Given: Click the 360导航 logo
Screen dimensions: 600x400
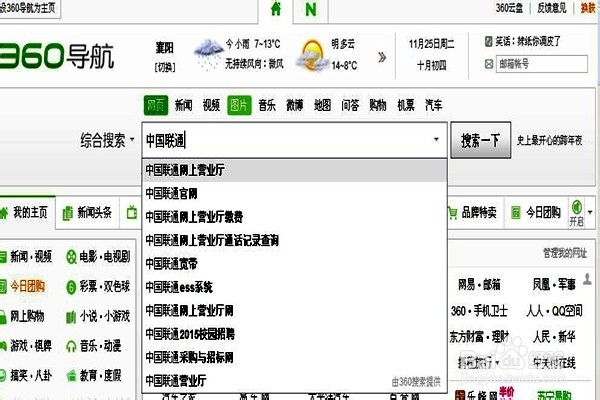Looking at the screenshot, I should (57, 56).
